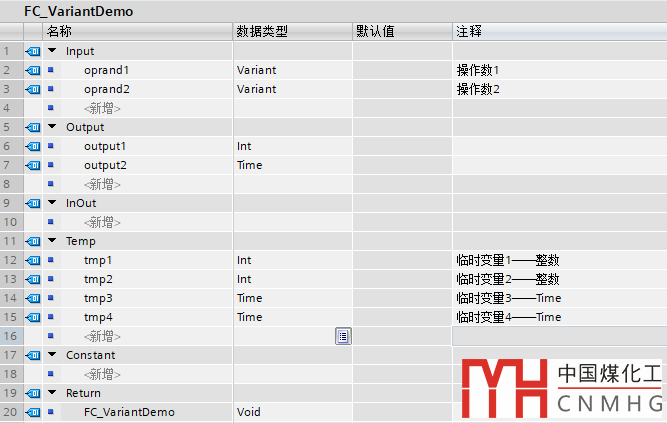Click the default value cell of tmp1
667x423 pixels.
pos(402,260)
